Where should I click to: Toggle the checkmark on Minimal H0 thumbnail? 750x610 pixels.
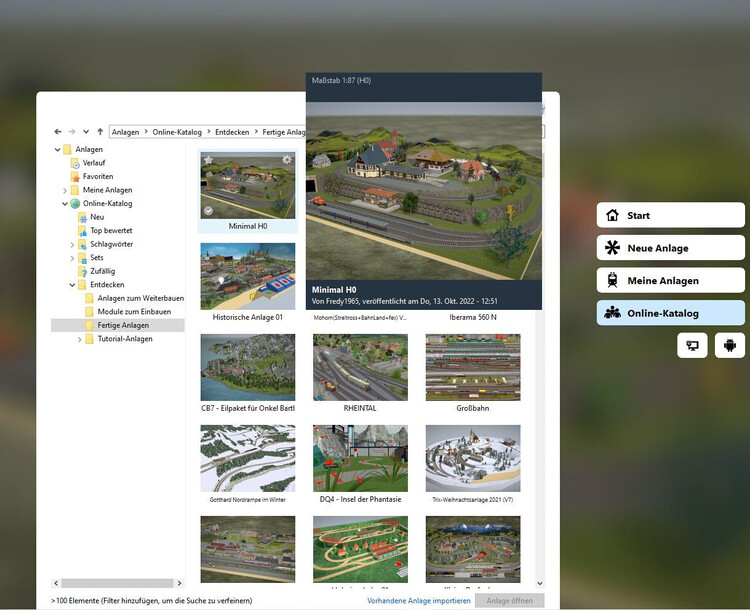pyautogui.click(x=208, y=211)
